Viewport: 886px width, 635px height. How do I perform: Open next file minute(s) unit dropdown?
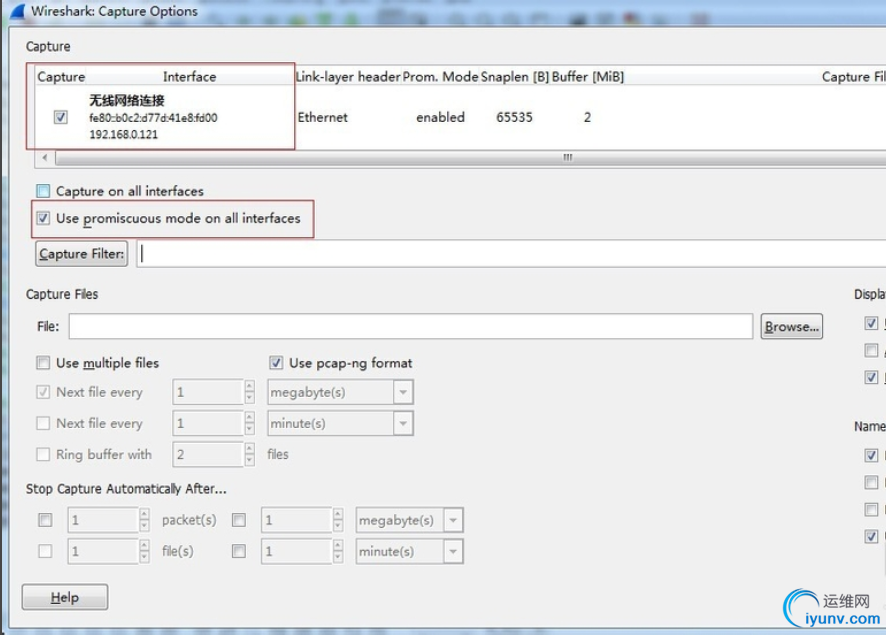[340, 423]
